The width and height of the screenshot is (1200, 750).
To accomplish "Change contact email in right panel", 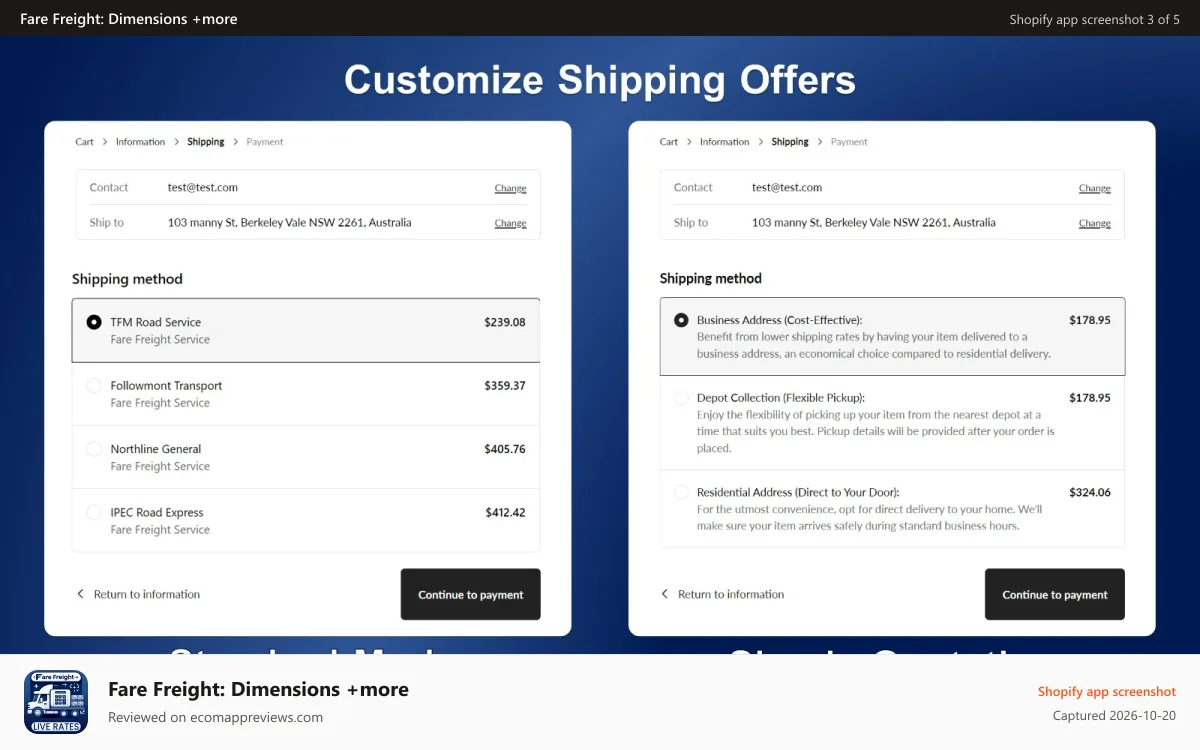I will 1094,188.
